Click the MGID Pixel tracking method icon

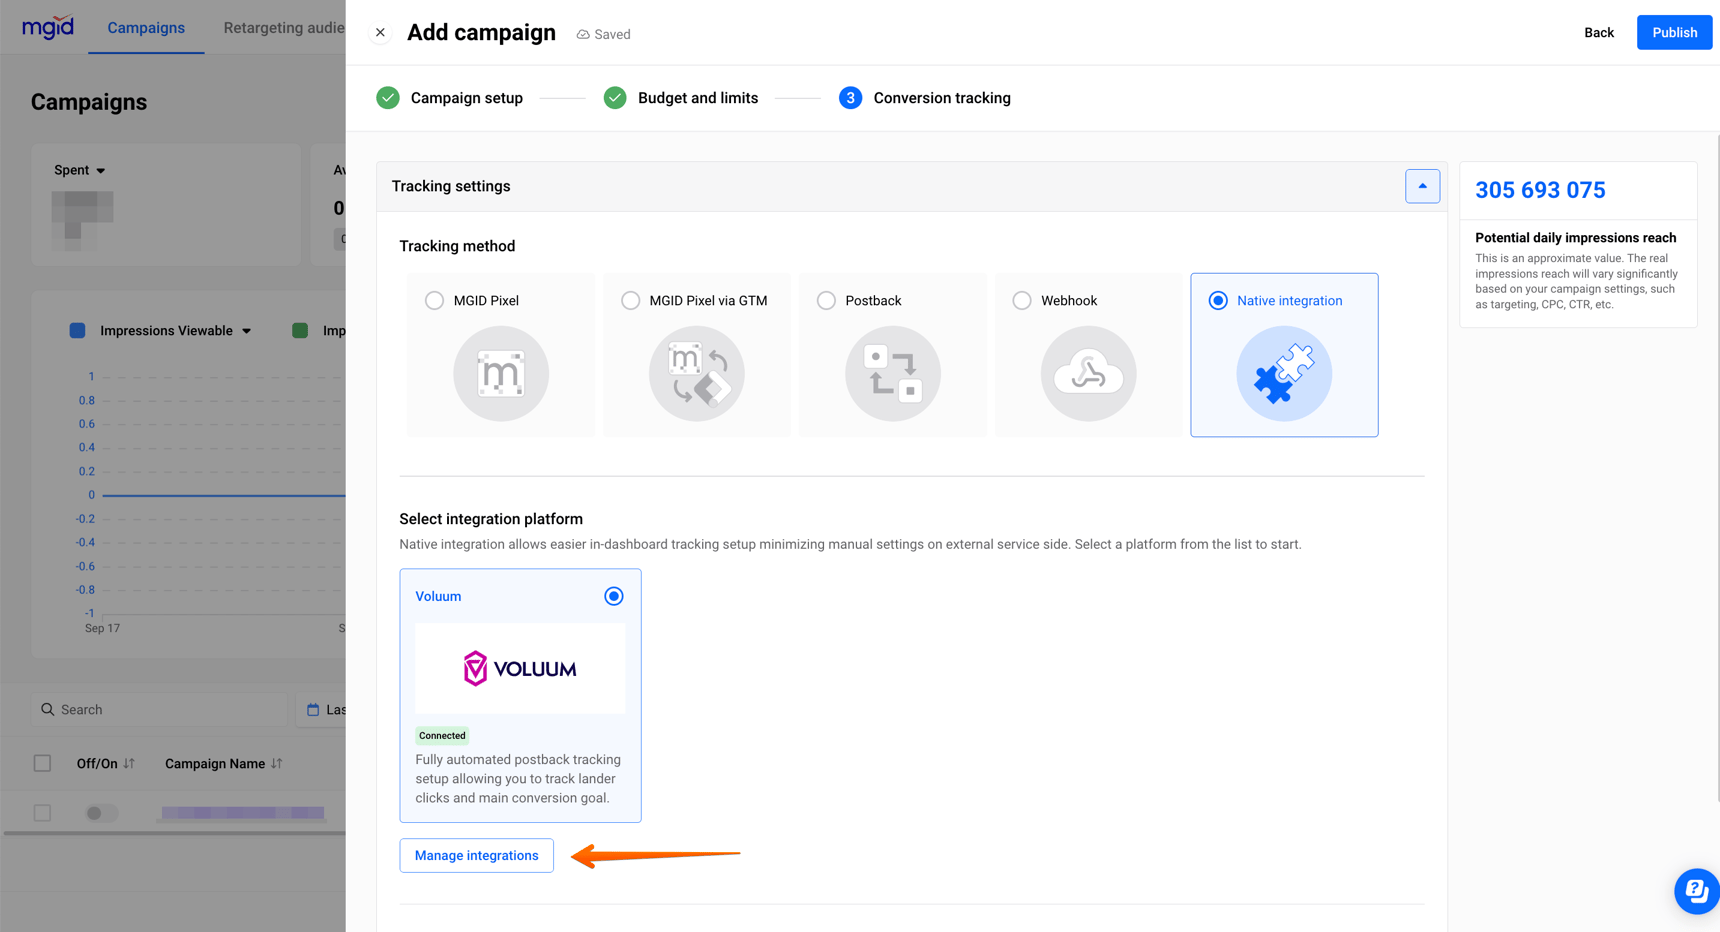(500, 373)
